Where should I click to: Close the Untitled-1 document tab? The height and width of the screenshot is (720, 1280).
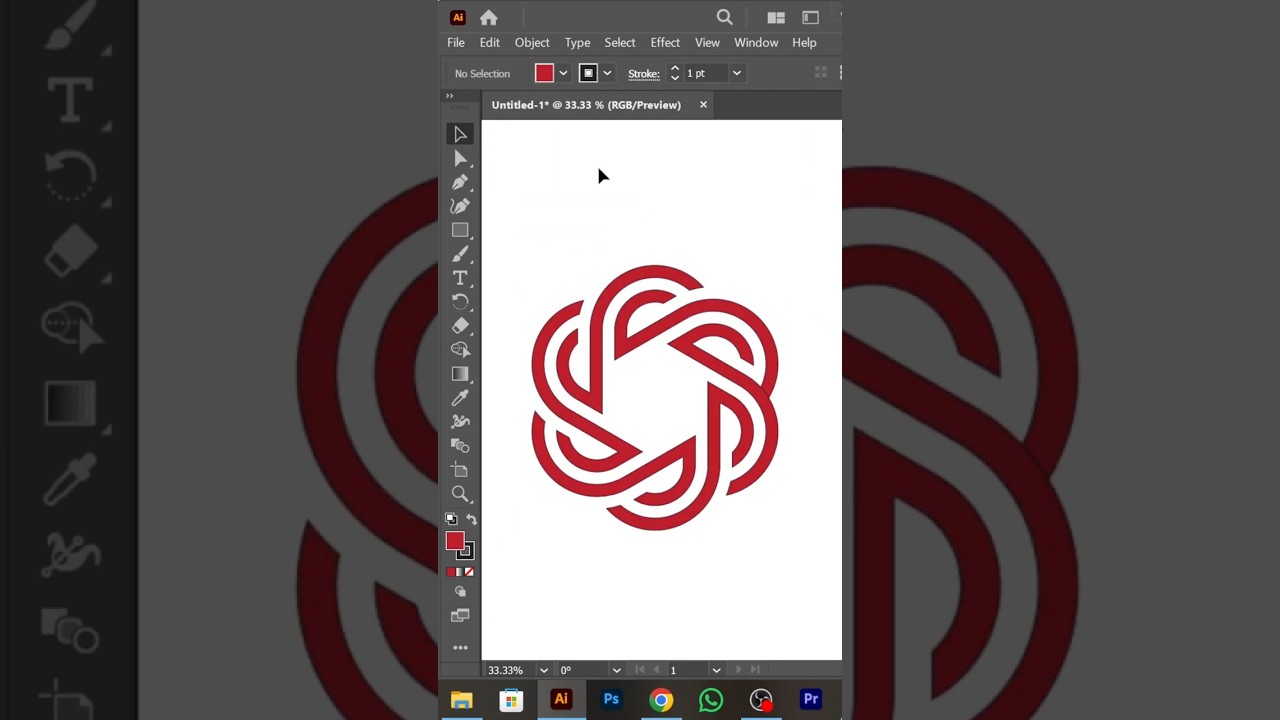click(703, 105)
